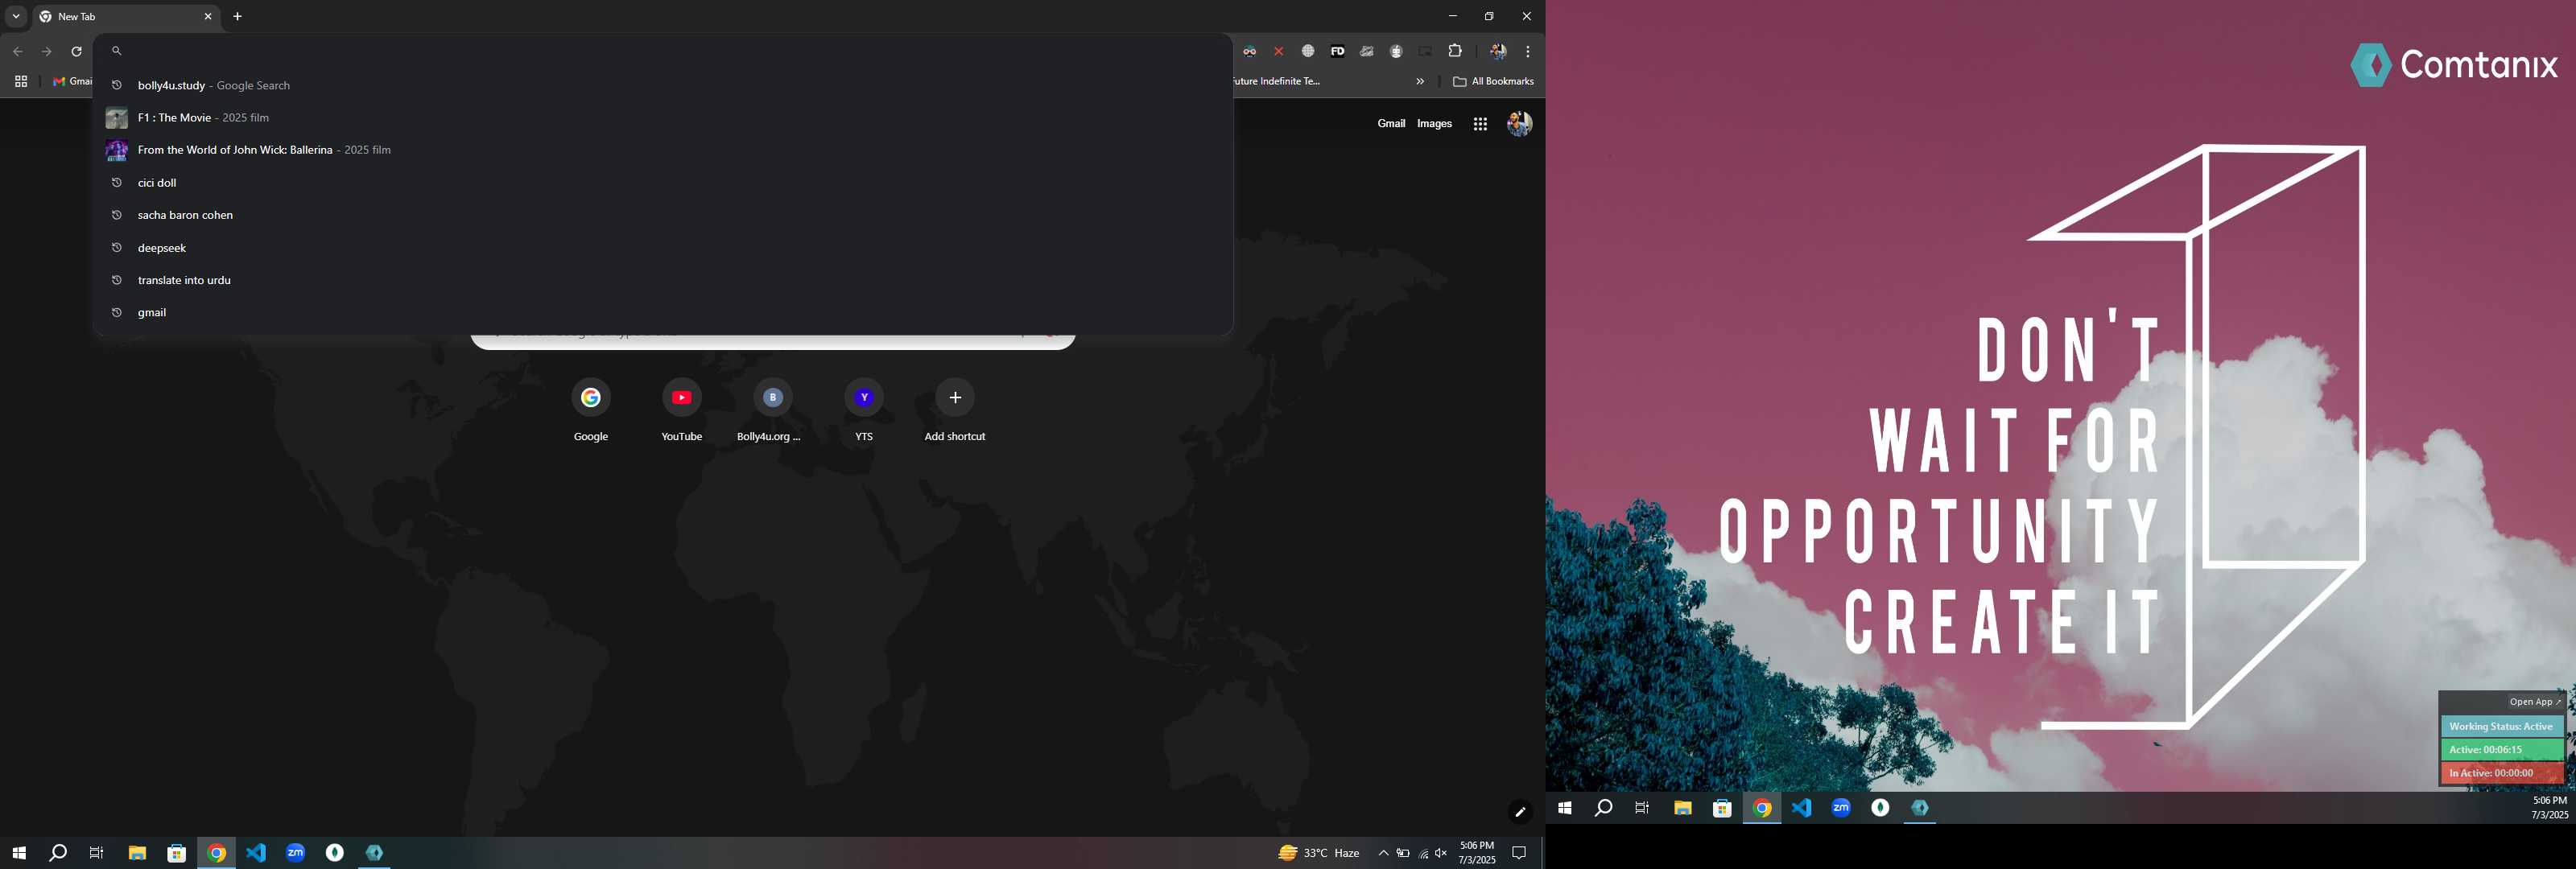Click the robot face extension icon
2576x869 pixels.
[x=1397, y=51]
